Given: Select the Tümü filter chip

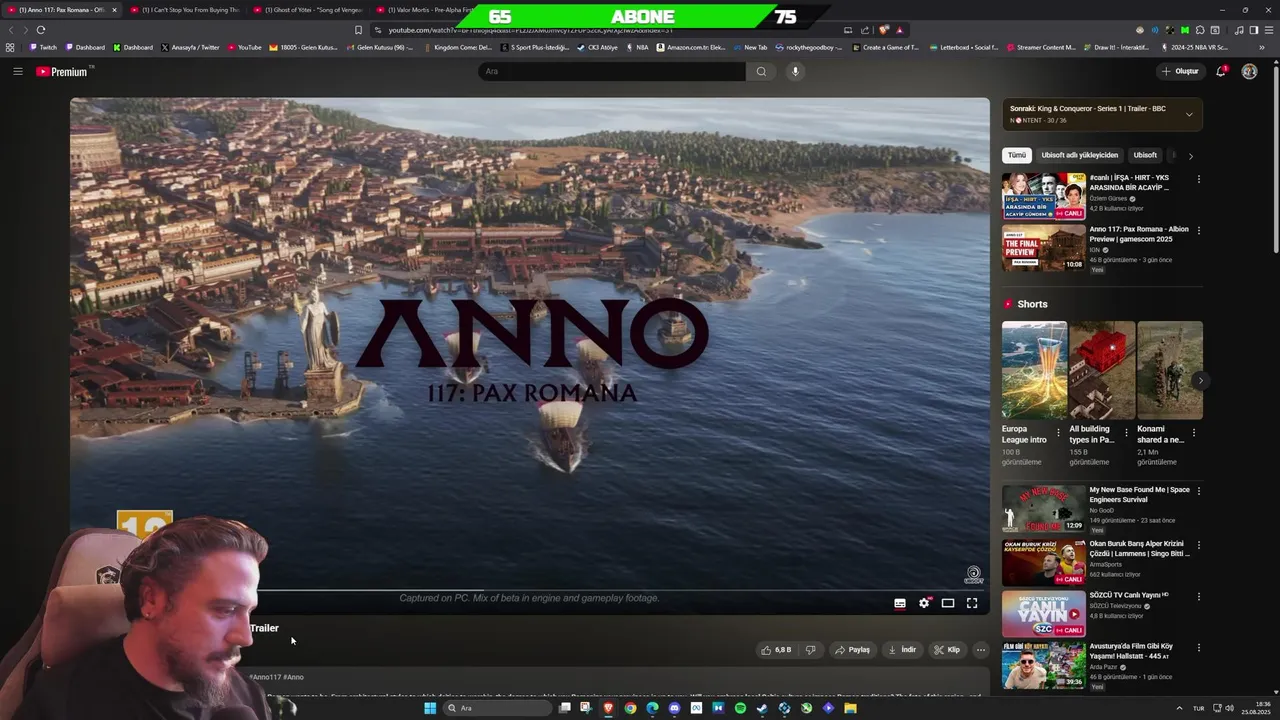Looking at the screenshot, I should (x=1017, y=155).
